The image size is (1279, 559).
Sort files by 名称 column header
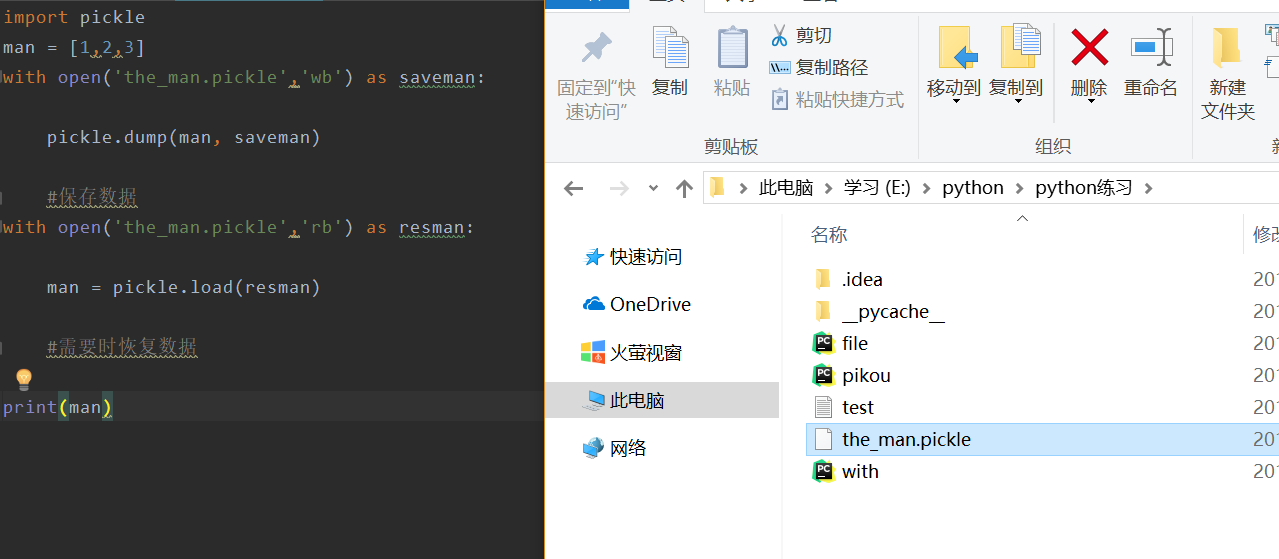pyautogui.click(x=829, y=235)
